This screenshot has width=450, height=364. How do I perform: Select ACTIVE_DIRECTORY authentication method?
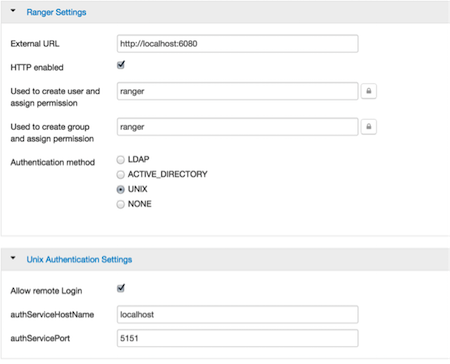click(x=120, y=174)
